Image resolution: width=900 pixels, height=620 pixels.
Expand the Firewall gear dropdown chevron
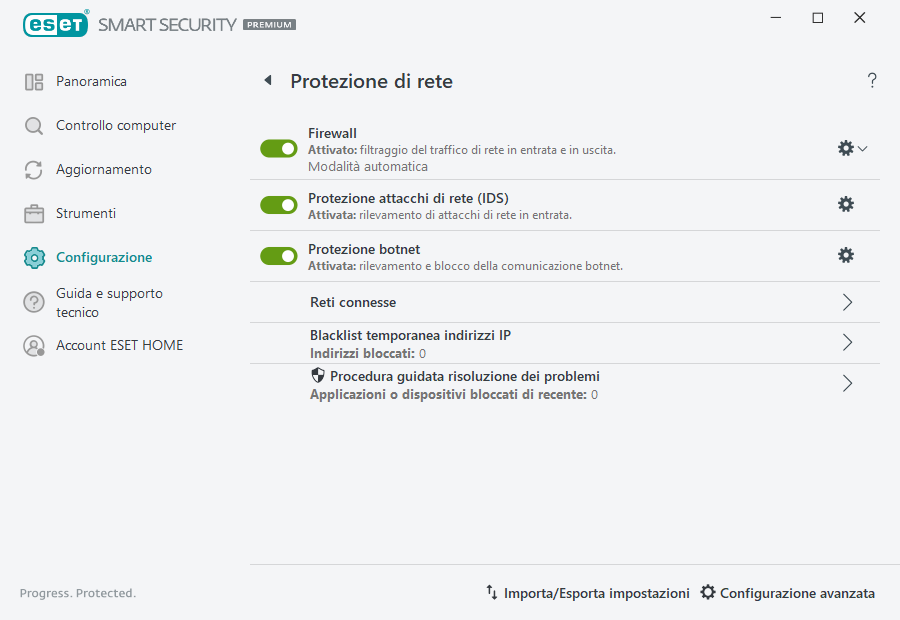point(862,147)
